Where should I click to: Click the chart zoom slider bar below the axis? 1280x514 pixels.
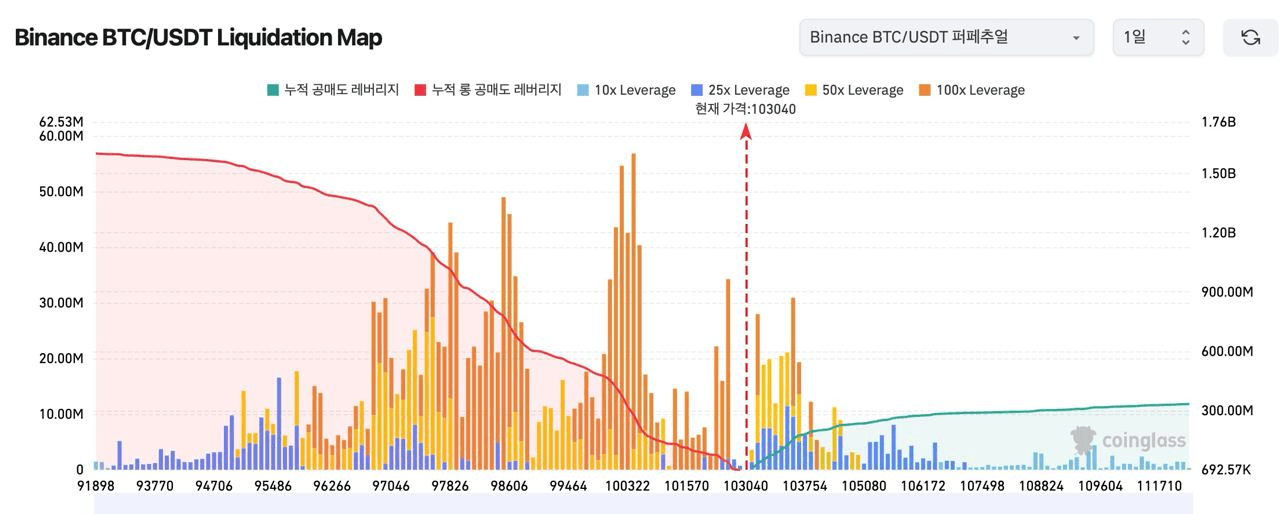click(642, 504)
